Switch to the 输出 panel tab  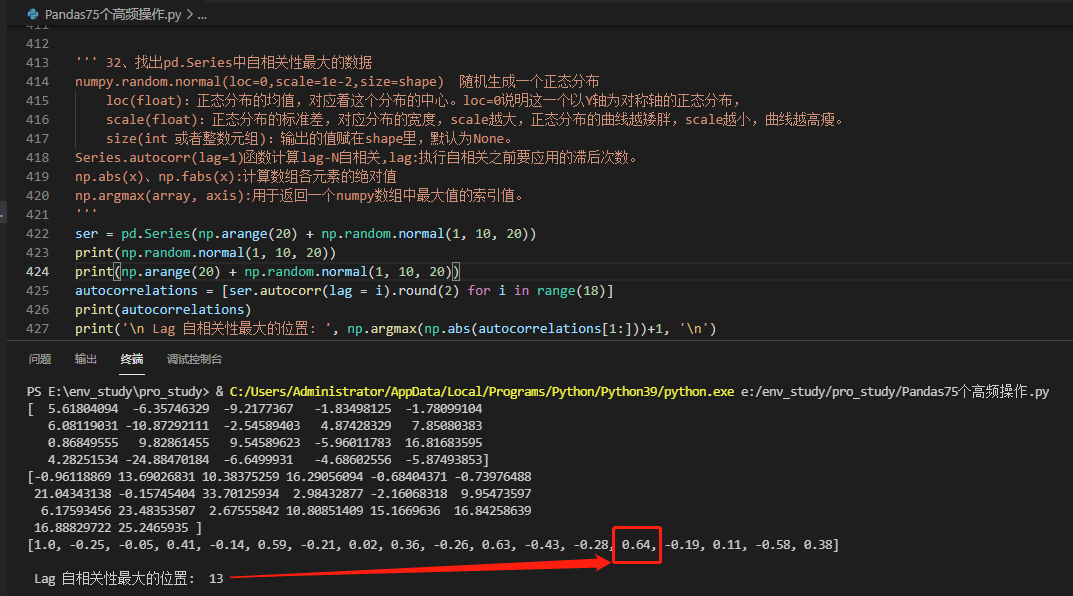pyautogui.click(x=86, y=359)
